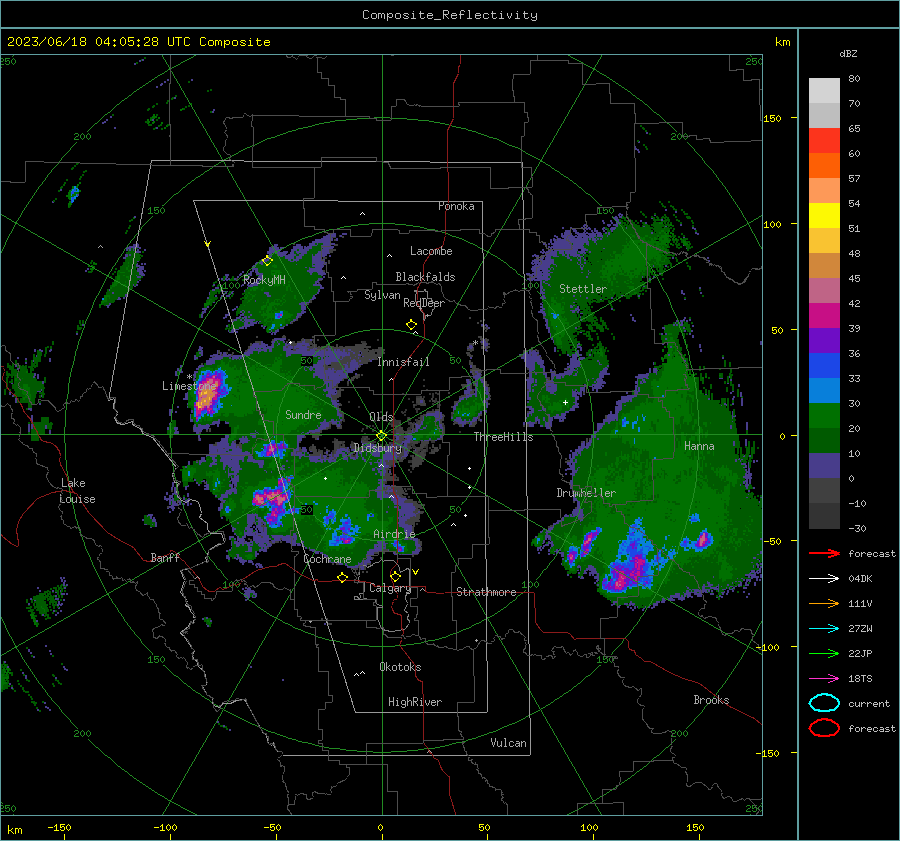The width and height of the screenshot is (900, 841).
Task: Select the bright green 20-30 dBZ swatch
Action: coord(824,416)
